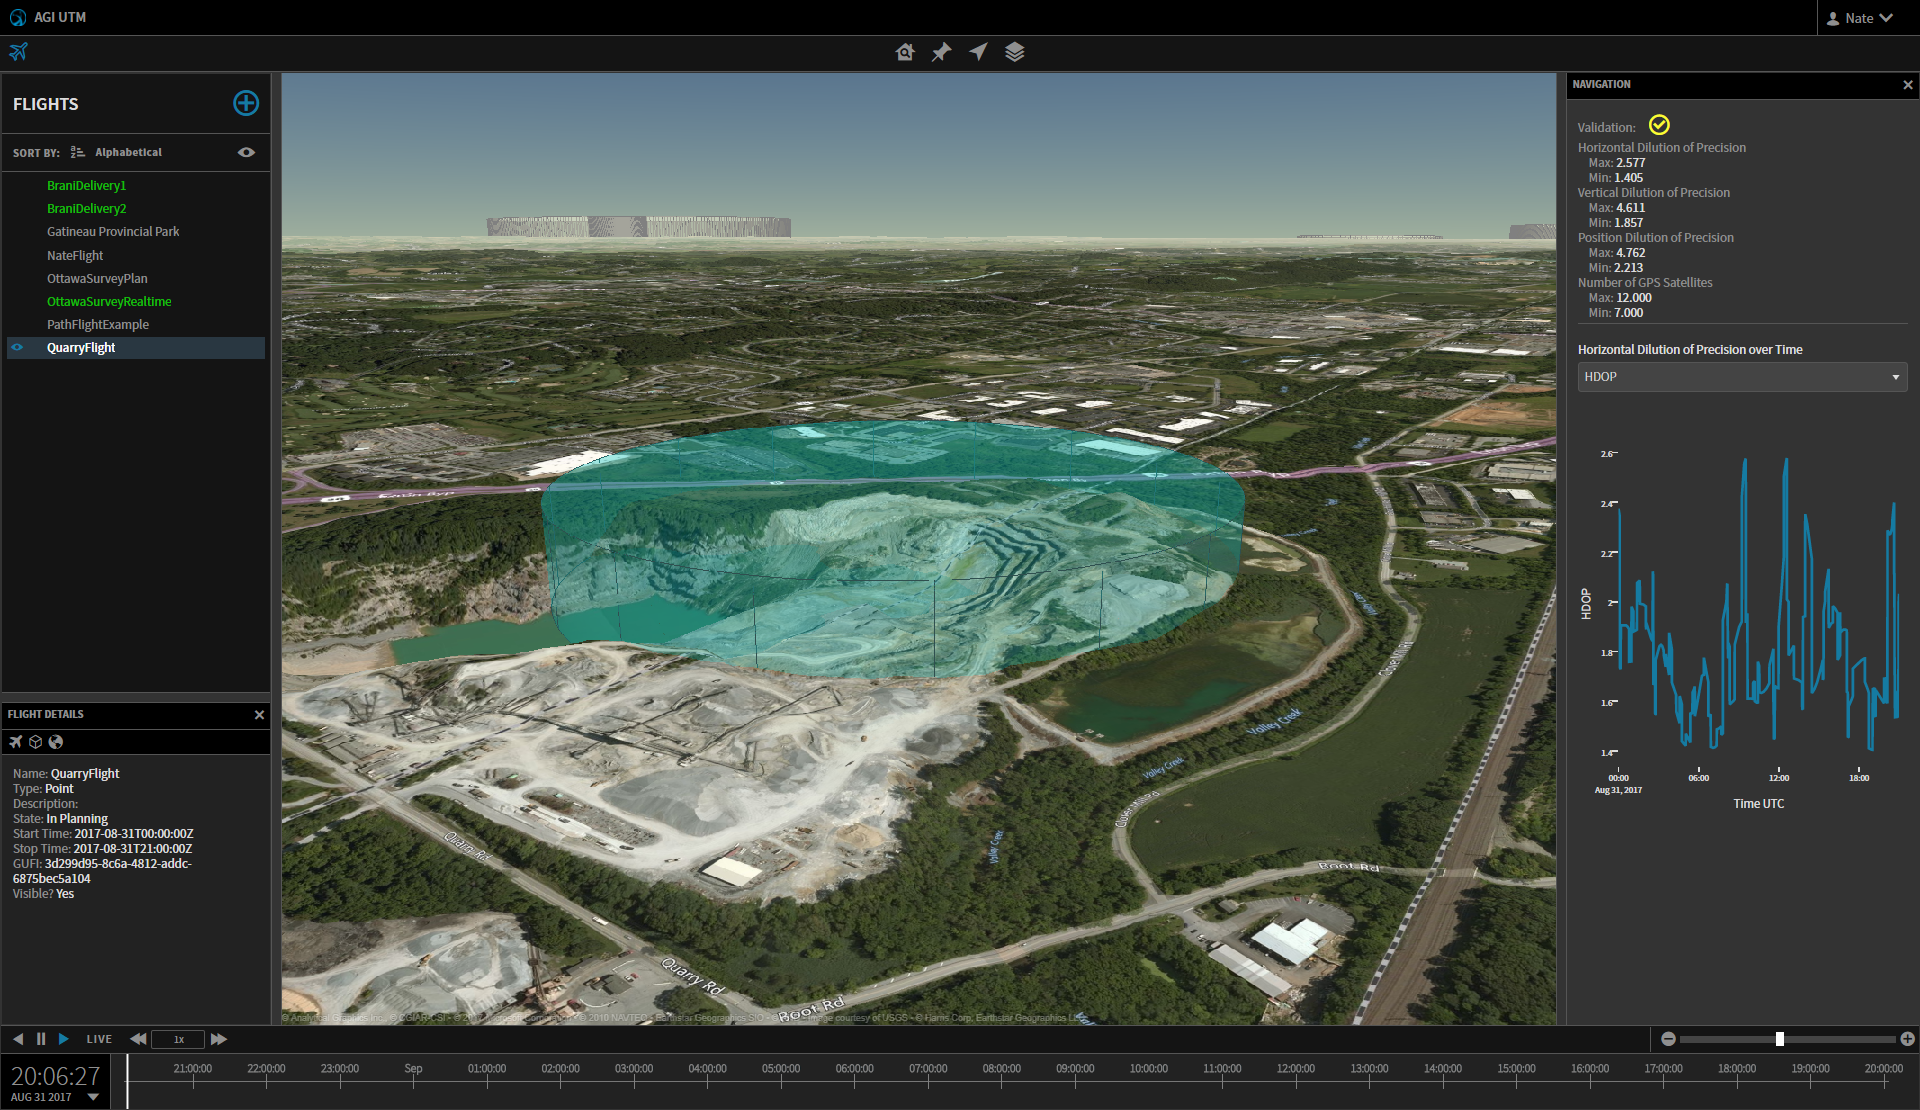Click the AGI UTM logo icon
The height and width of the screenshot is (1110, 1920).
17,17
